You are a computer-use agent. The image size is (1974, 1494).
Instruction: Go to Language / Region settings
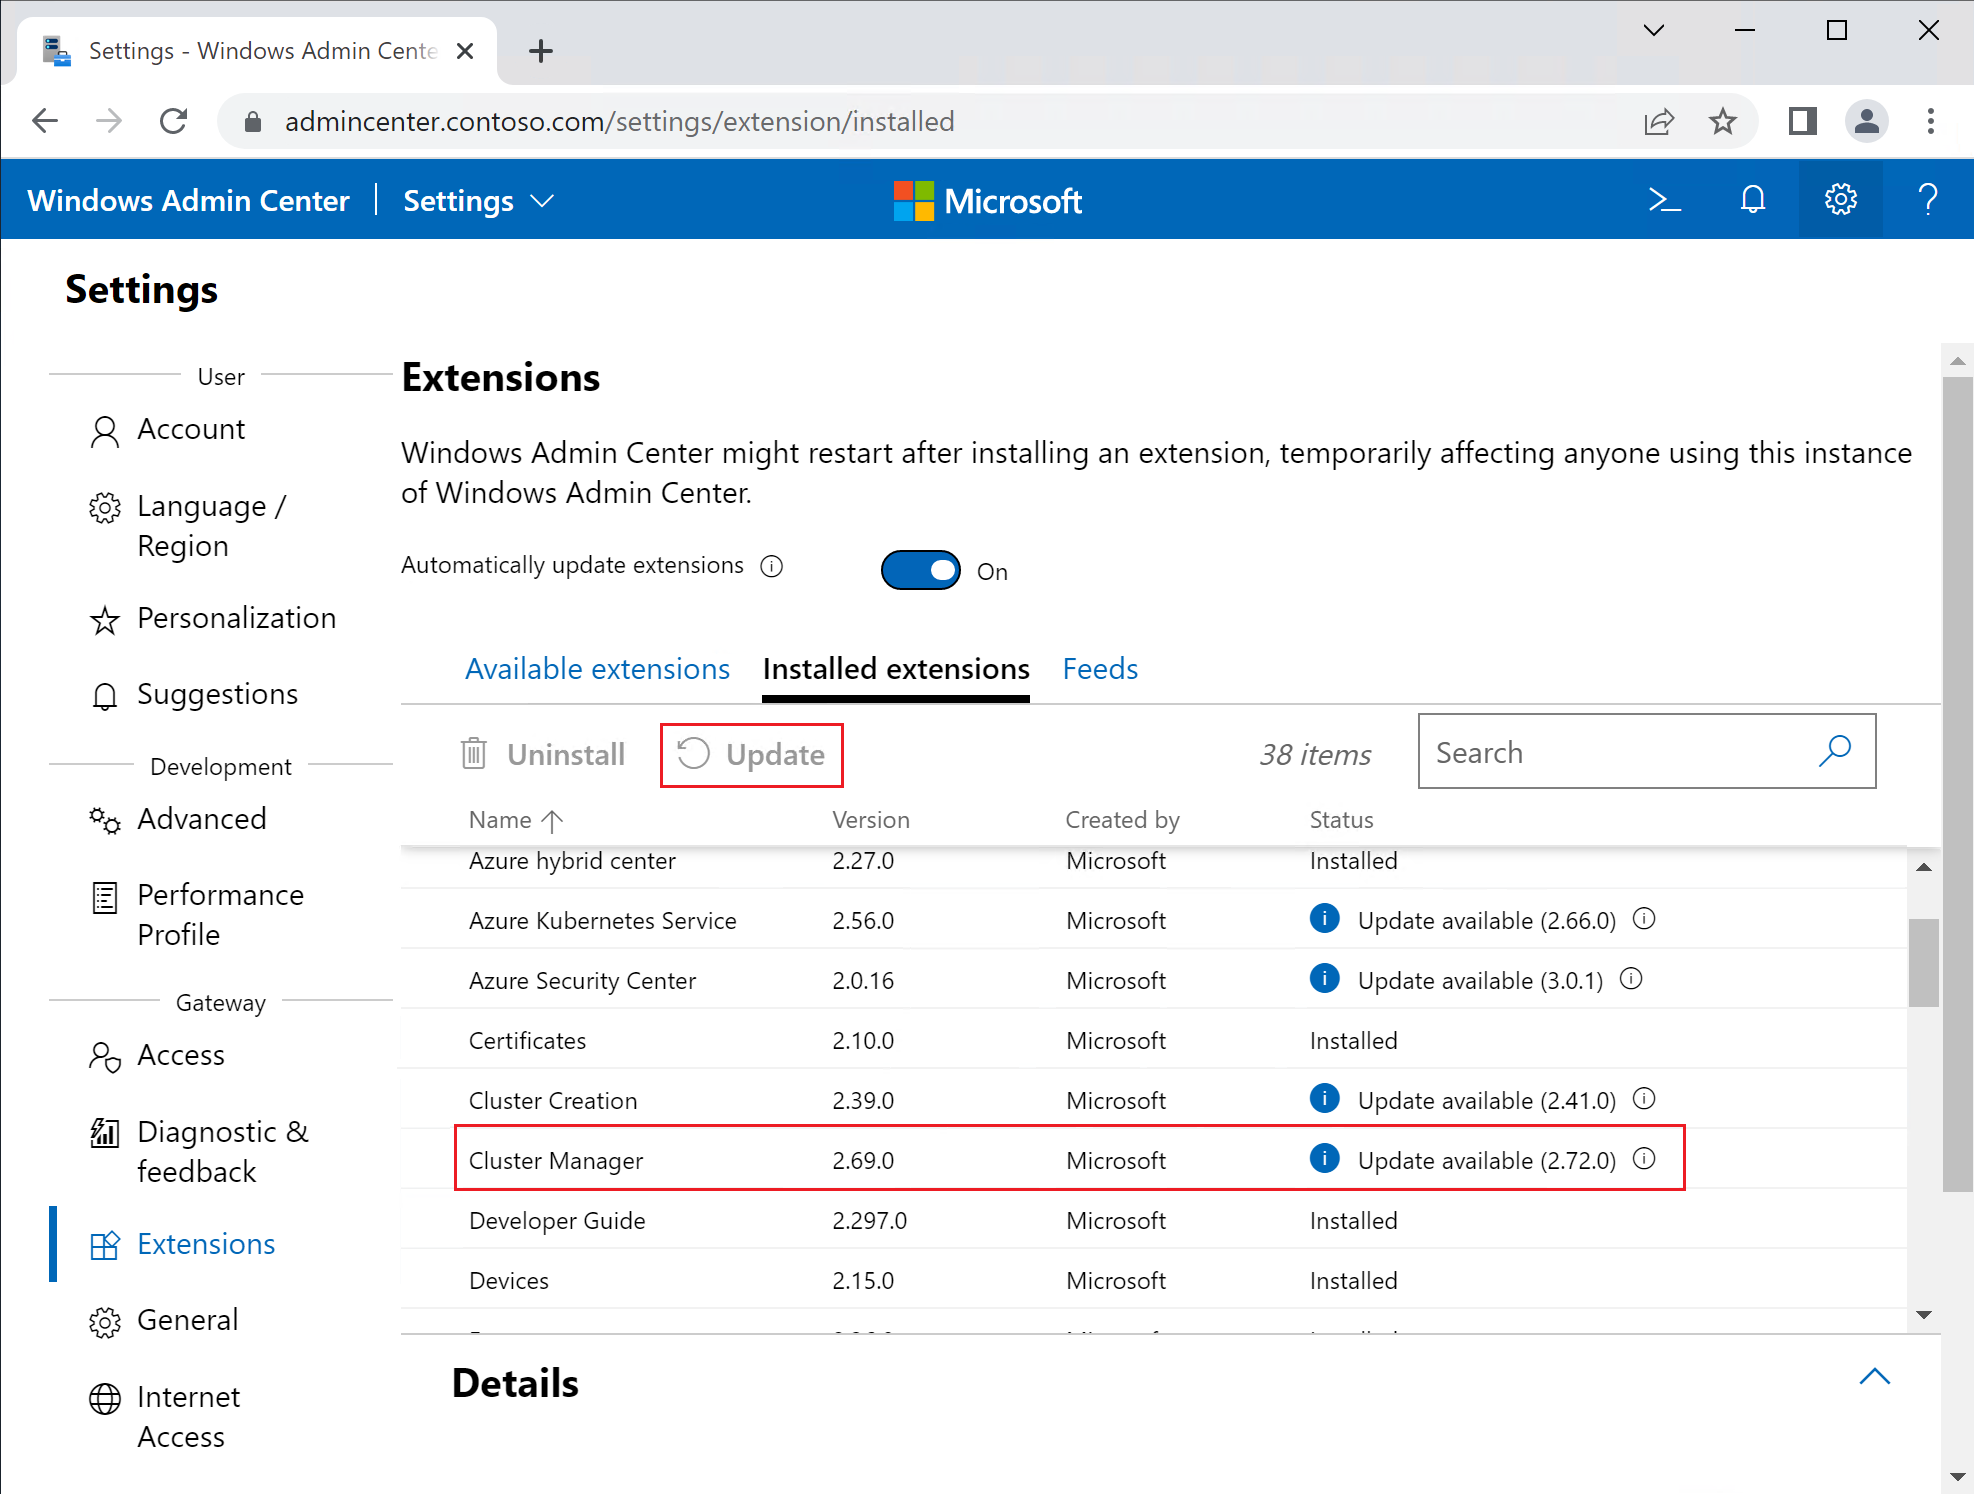pos(211,526)
